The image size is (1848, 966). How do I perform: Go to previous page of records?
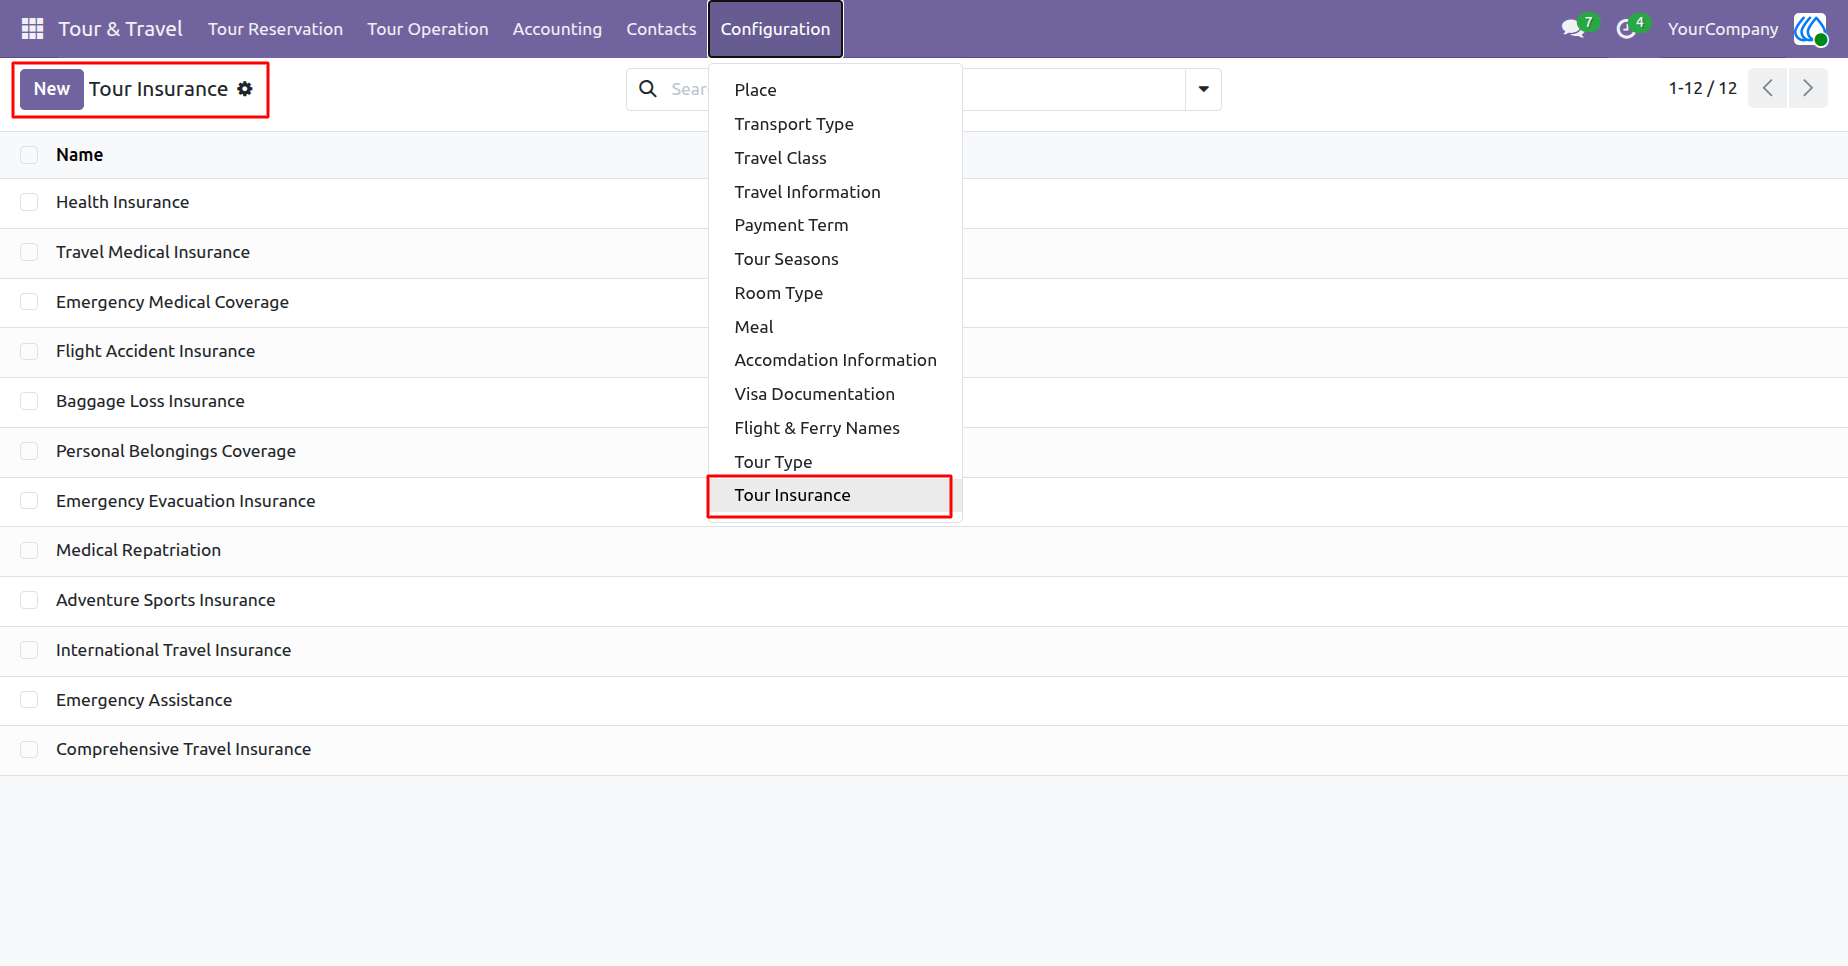point(1768,88)
